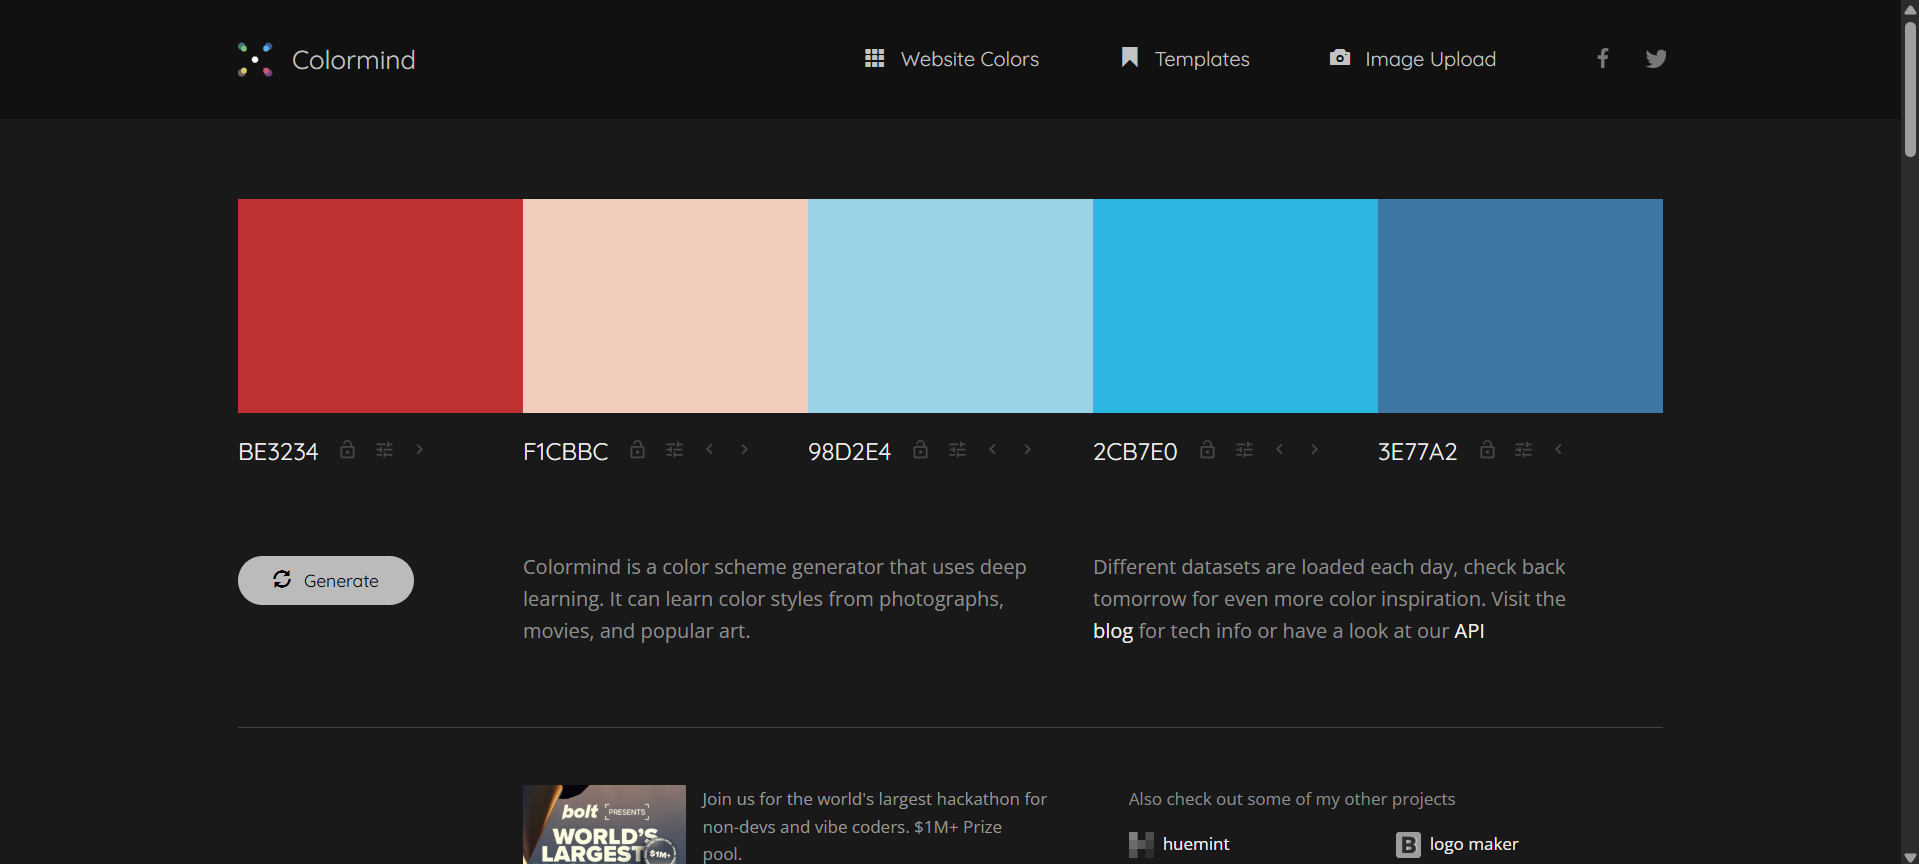Image resolution: width=1919 pixels, height=864 pixels.
Task: Click the bolt hackathon ad thumbnail
Action: pyautogui.click(x=604, y=825)
